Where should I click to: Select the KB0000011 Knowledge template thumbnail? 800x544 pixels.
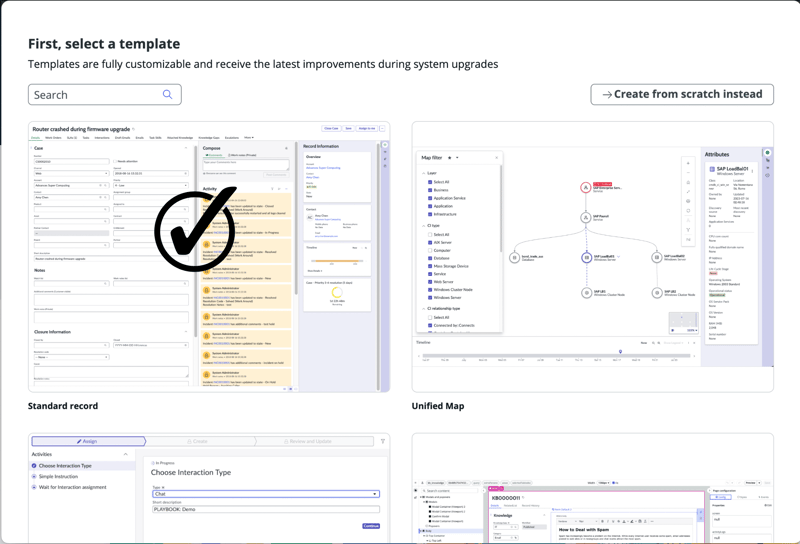[592, 488]
